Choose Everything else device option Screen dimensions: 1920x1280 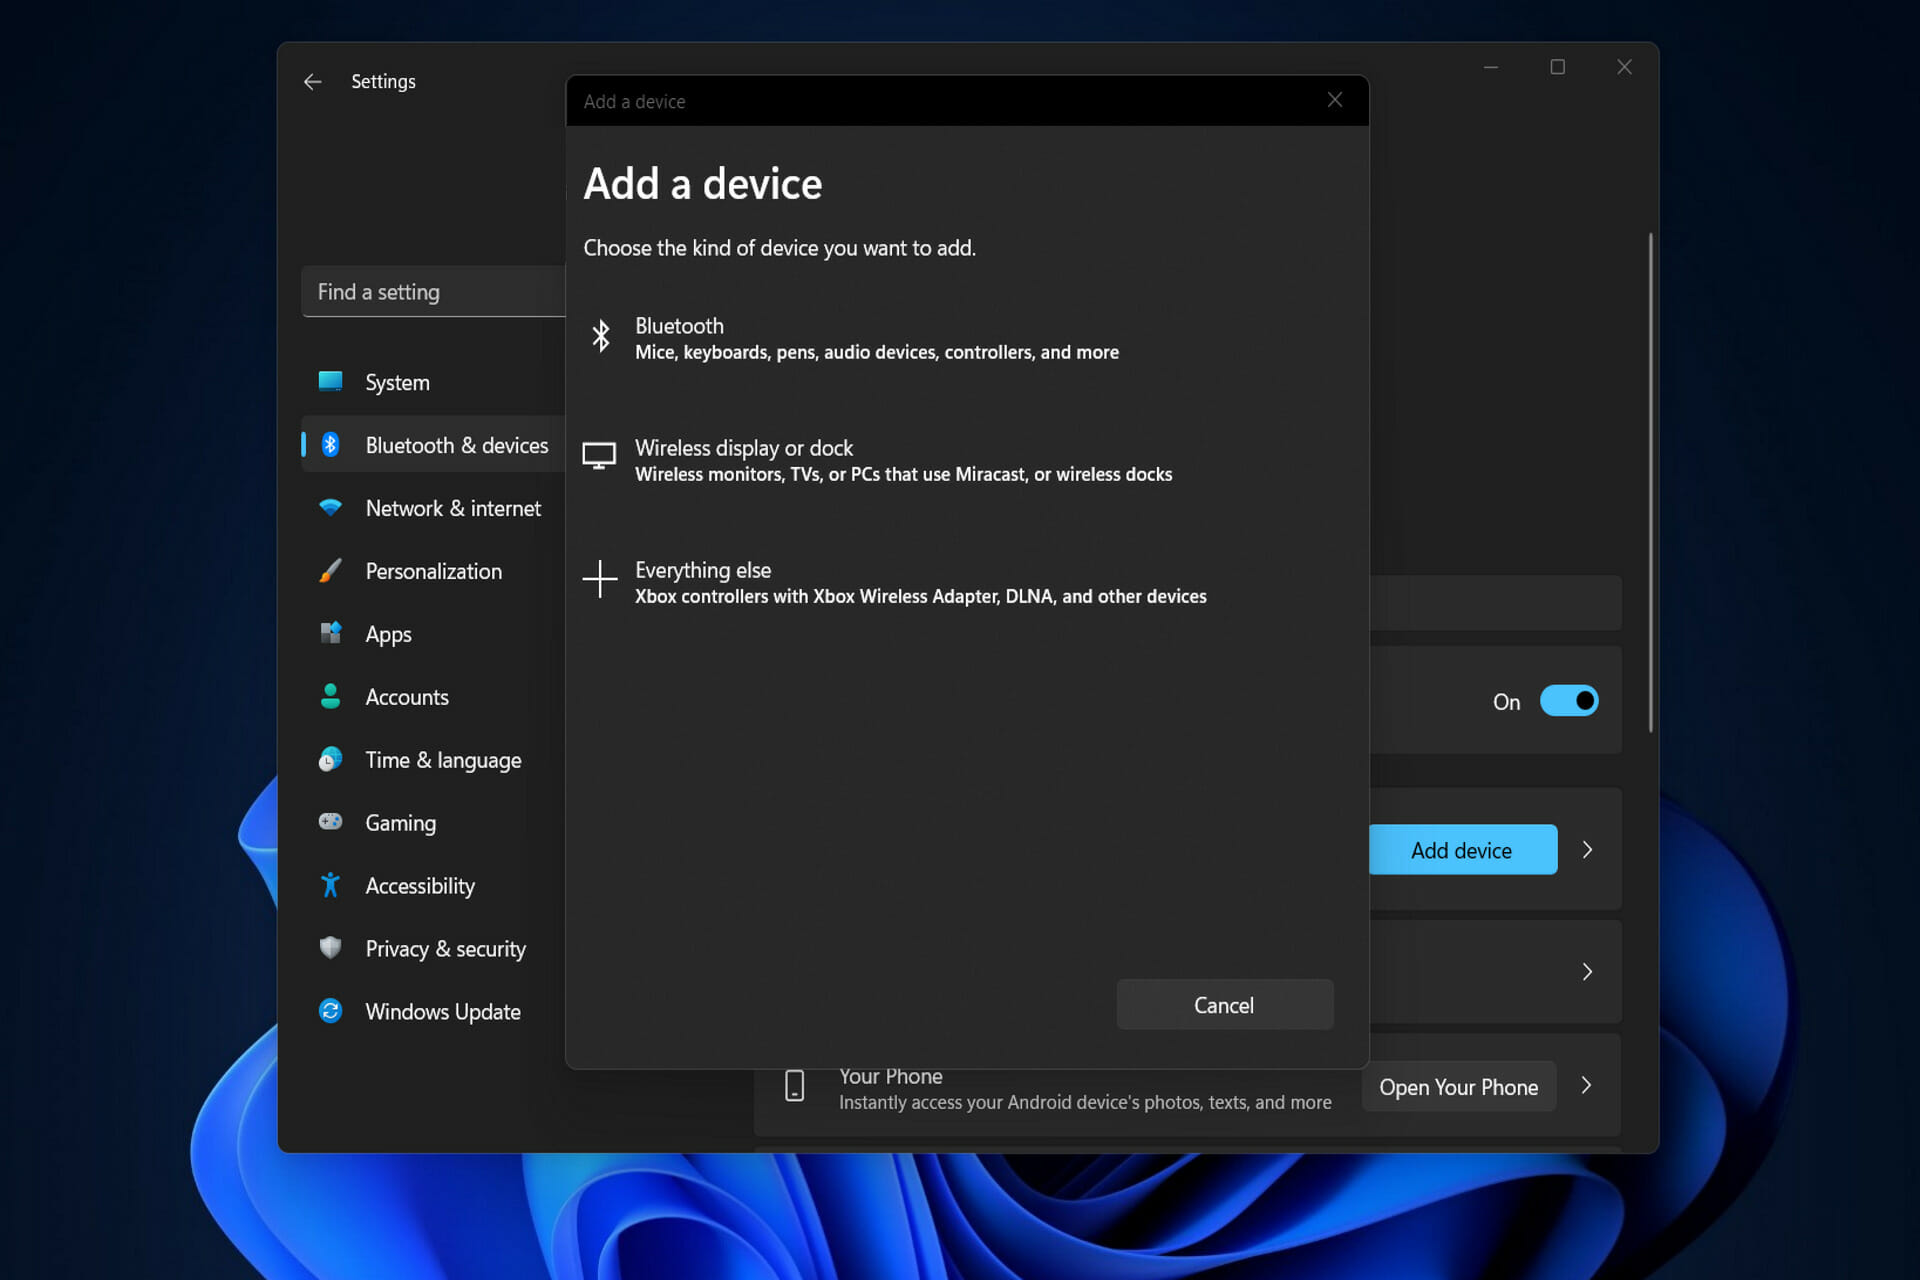[967, 582]
